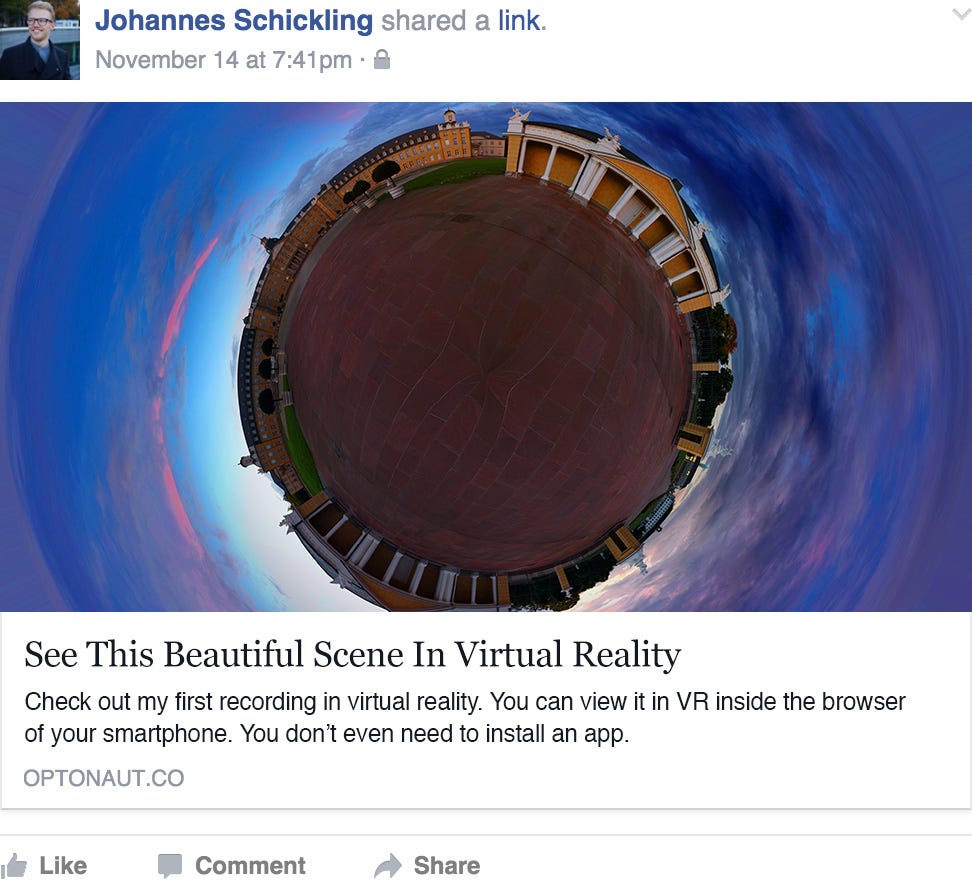Open the tiny planet panorama preview image
The height and width of the screenshot is (880, 972).
(486, 357)
